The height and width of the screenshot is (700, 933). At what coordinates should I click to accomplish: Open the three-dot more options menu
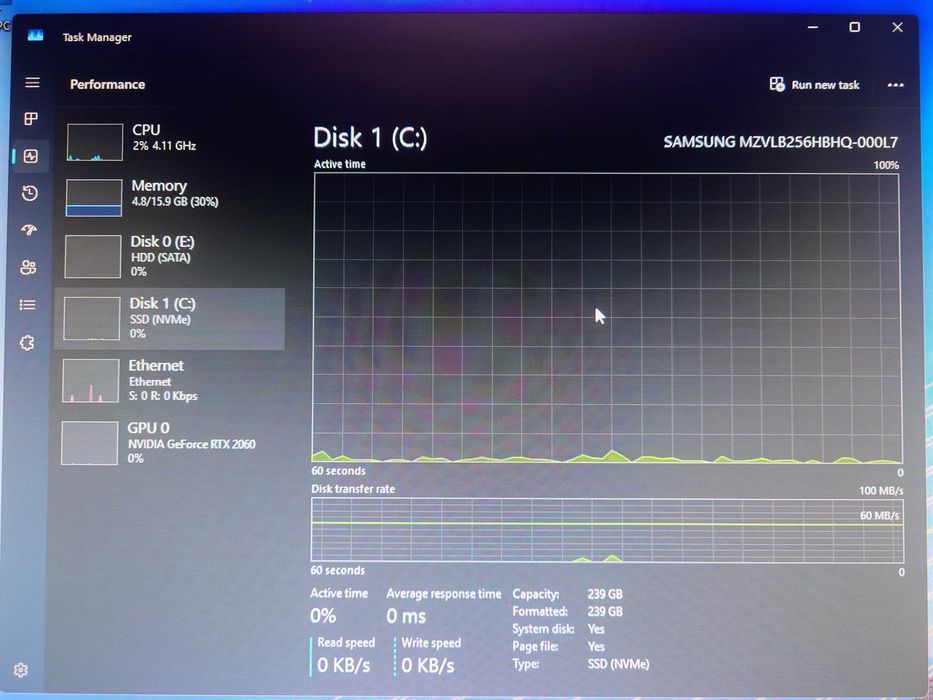click(x=896, y=85)
